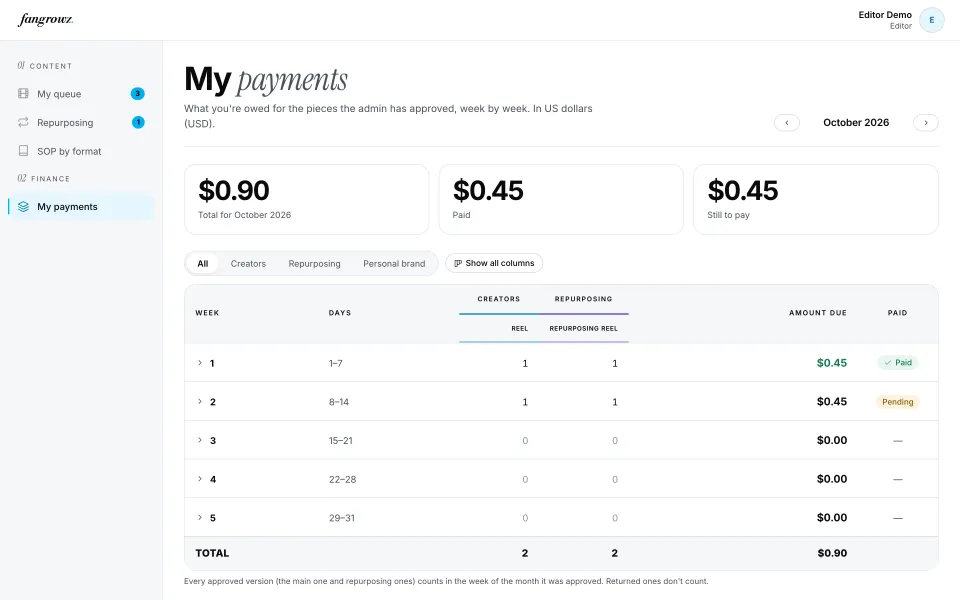Open Repurposing in sidebar

click(x=81, y=122)
